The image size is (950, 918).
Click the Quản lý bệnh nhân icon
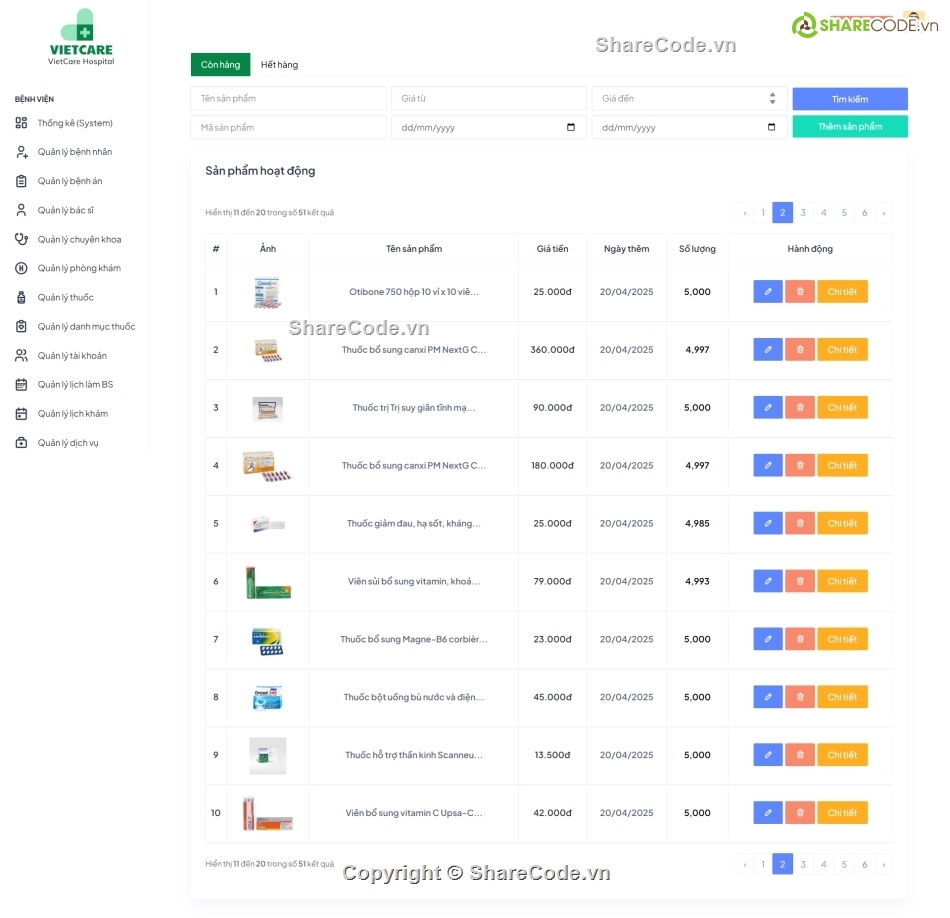21,152
